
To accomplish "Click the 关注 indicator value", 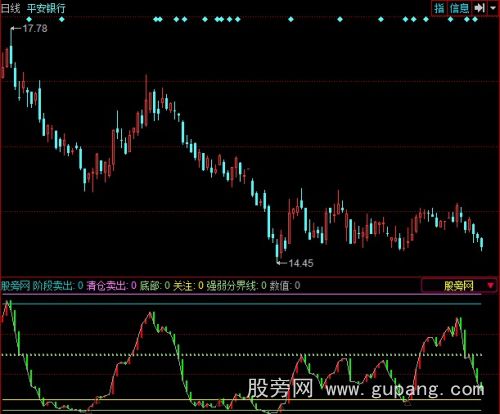I will (188, 286).
